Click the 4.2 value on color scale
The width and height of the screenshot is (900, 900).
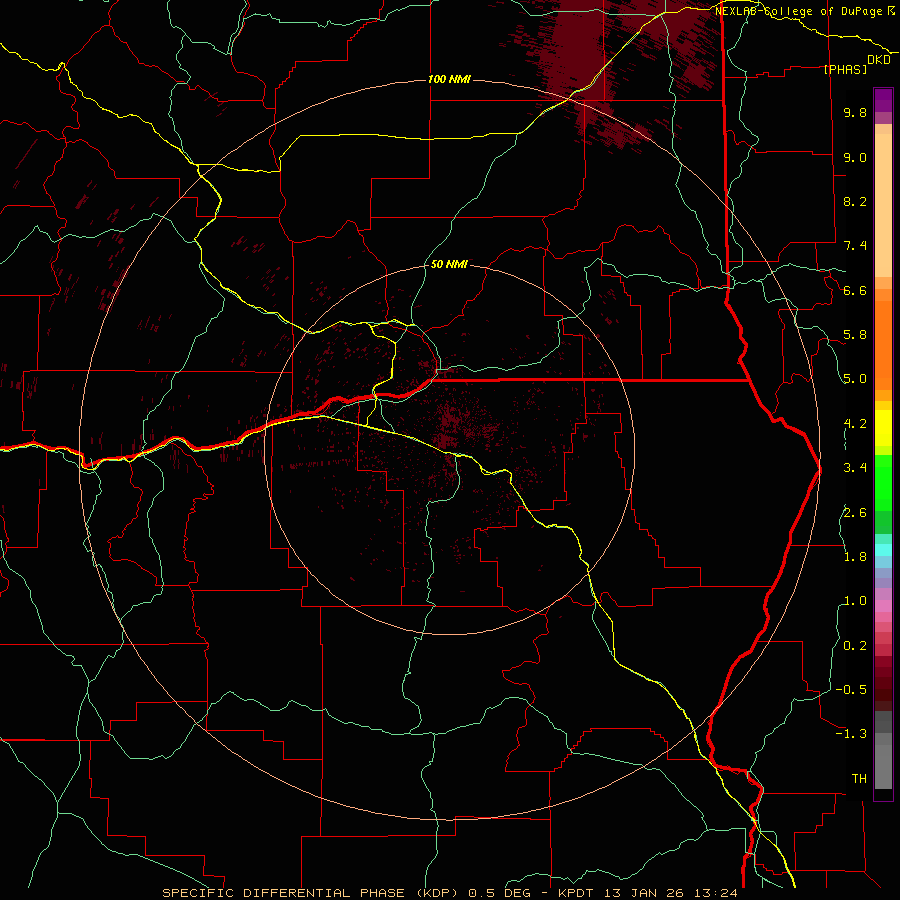pyautogui.click(x=855, y=424)
